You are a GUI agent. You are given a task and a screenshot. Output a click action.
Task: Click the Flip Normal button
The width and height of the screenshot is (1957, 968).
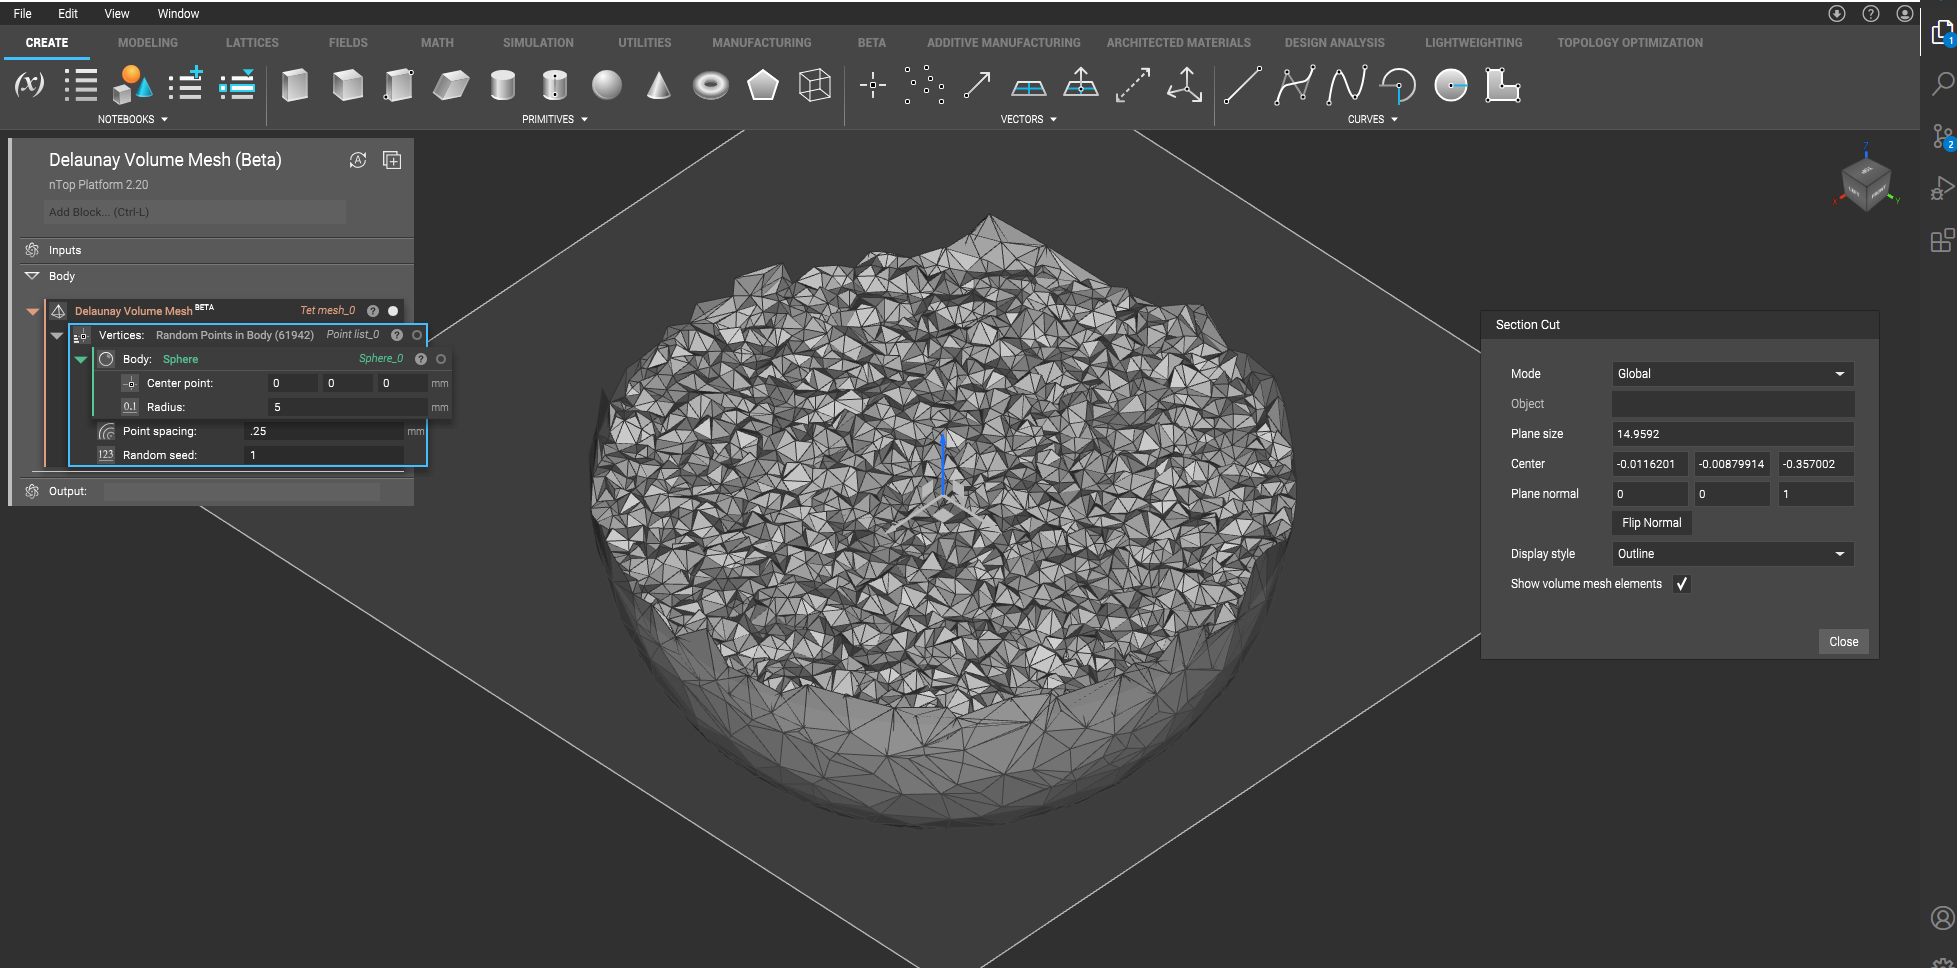tap(1652, 523)
